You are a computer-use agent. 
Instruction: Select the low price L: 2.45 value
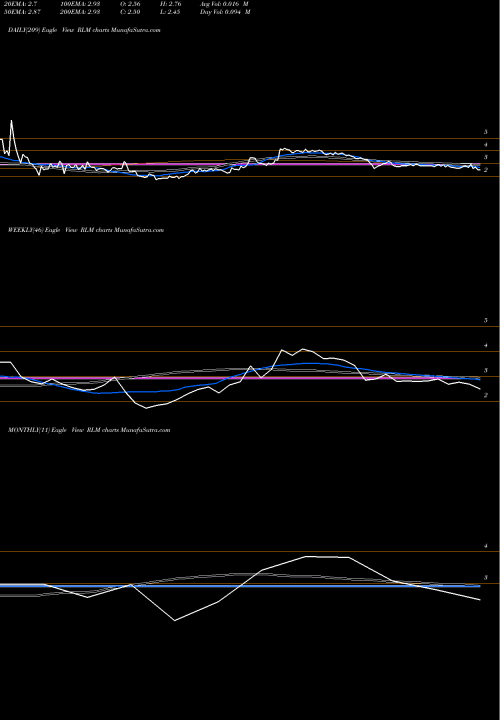pos(170,12)
